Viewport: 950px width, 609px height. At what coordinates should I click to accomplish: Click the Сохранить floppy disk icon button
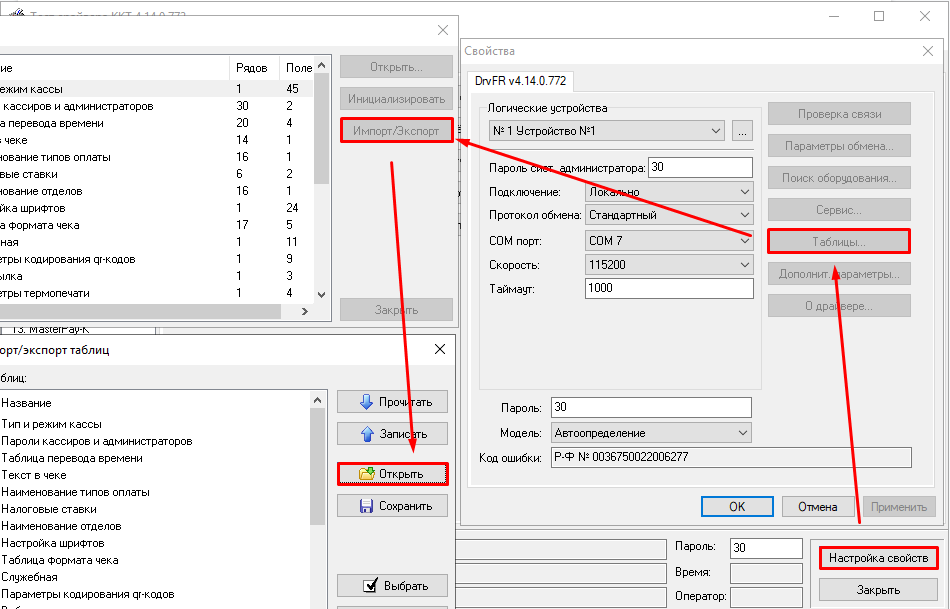pyautogui.click(x=366, y=506)
